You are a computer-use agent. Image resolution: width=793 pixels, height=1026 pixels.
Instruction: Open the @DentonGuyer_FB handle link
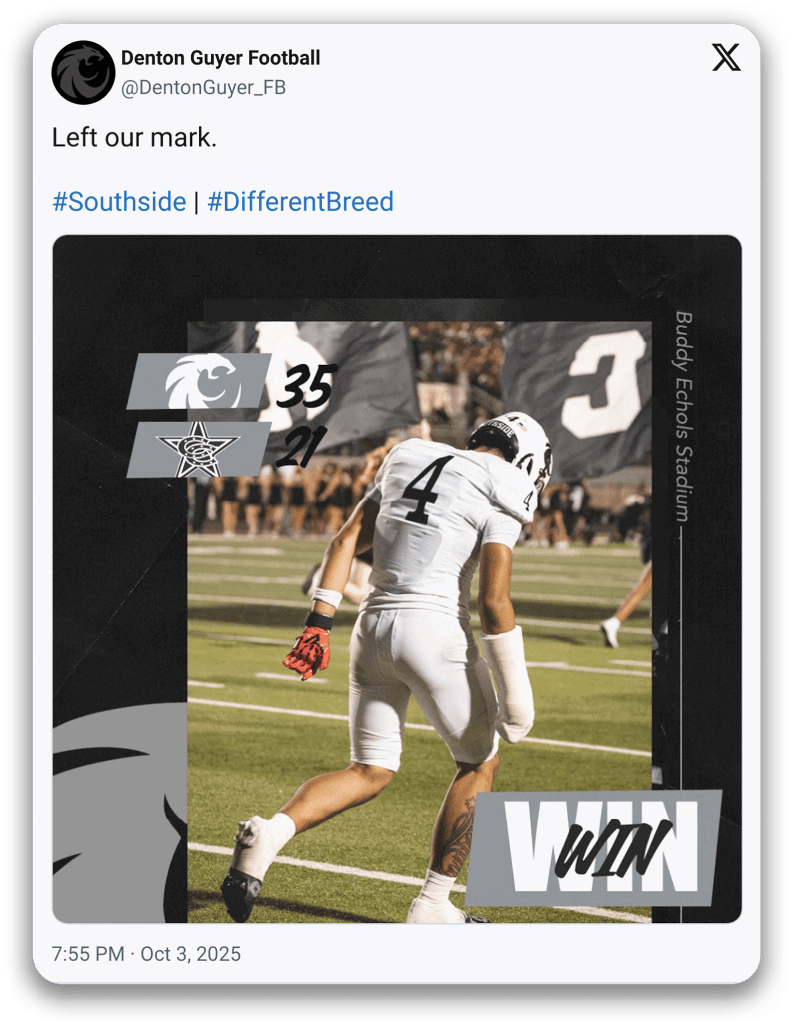click(203, 88)
